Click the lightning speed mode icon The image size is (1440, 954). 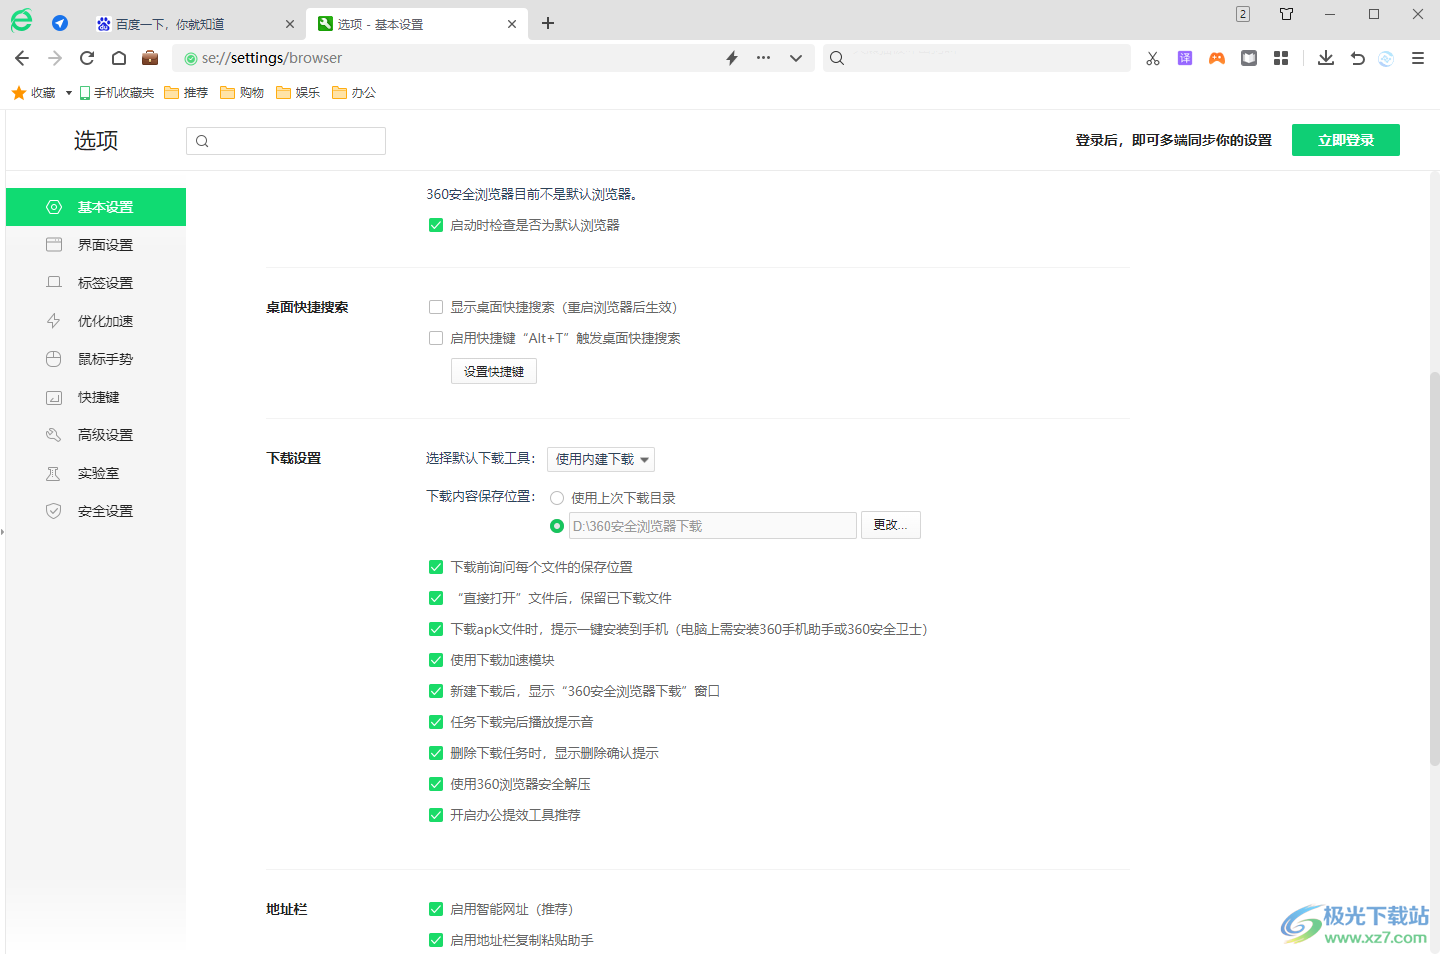point(732,58)
